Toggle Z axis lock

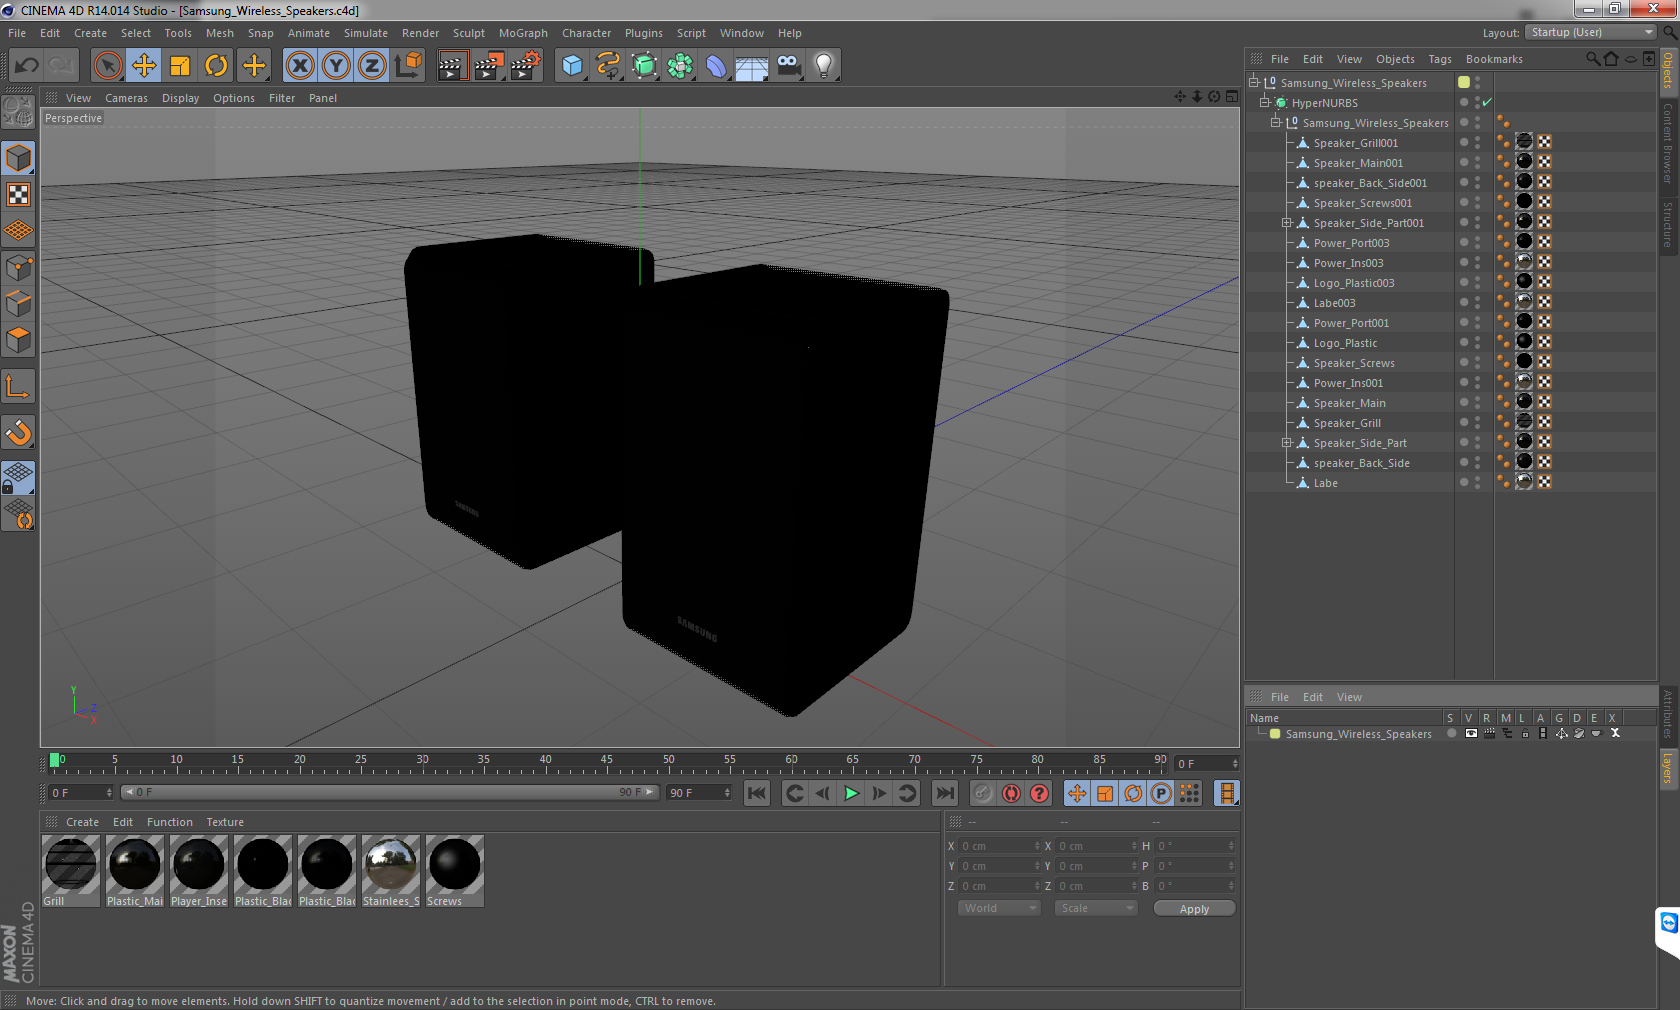click(372, 66)
